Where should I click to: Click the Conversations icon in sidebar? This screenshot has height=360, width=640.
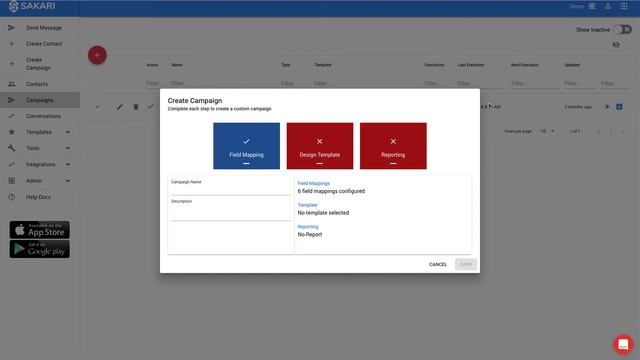tap(11, 116)
